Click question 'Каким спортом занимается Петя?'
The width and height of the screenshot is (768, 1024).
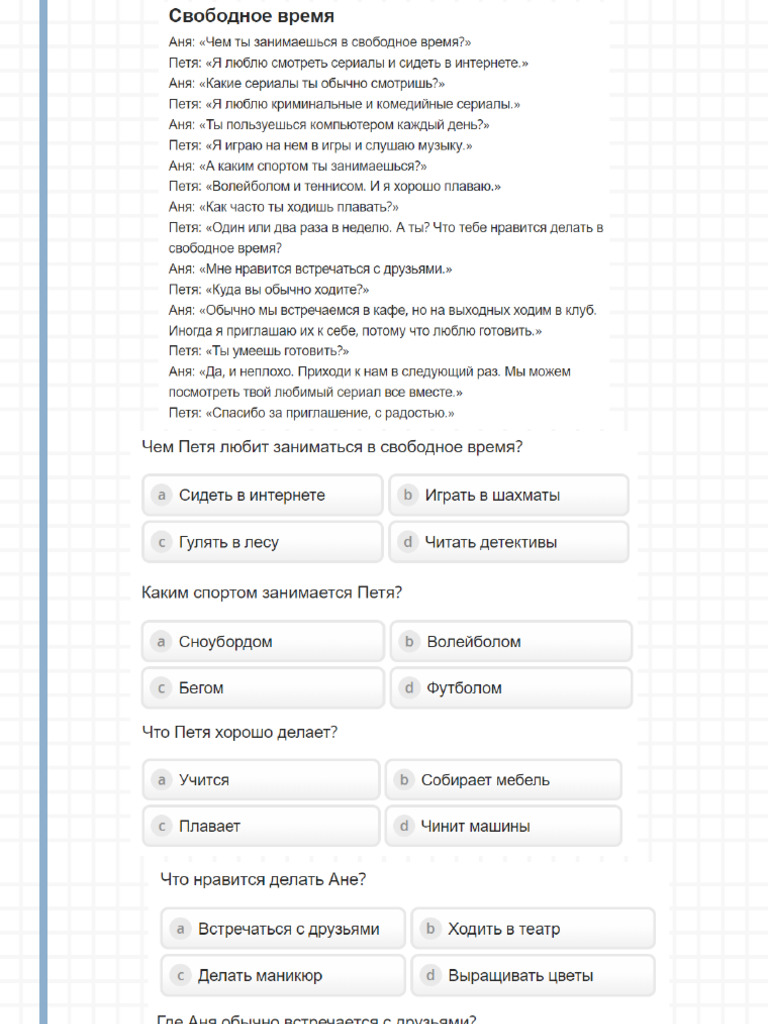coord(272,592)
